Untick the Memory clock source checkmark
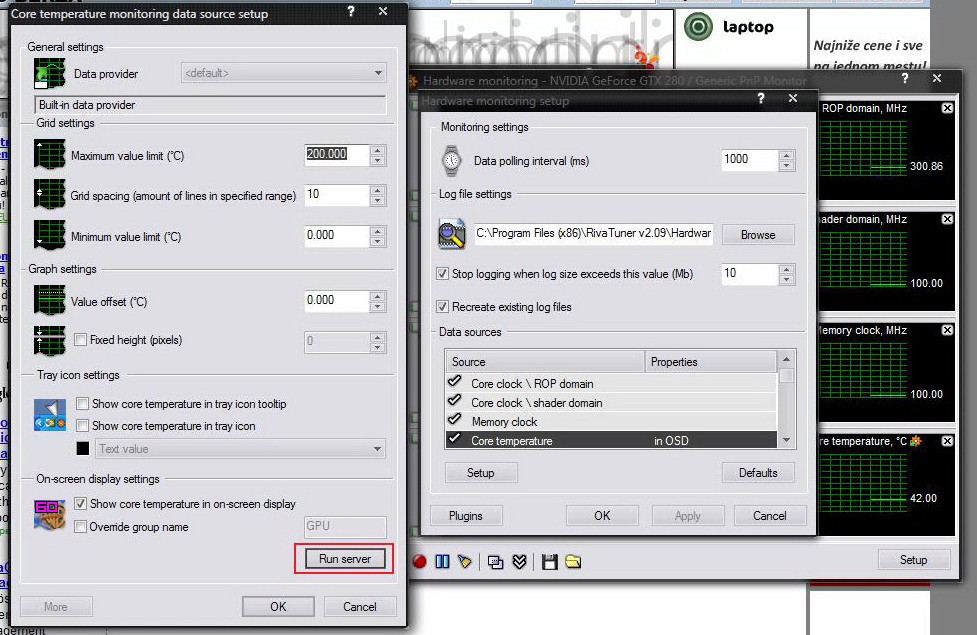Screen dimensions: 977x635 tap(455, 420)
